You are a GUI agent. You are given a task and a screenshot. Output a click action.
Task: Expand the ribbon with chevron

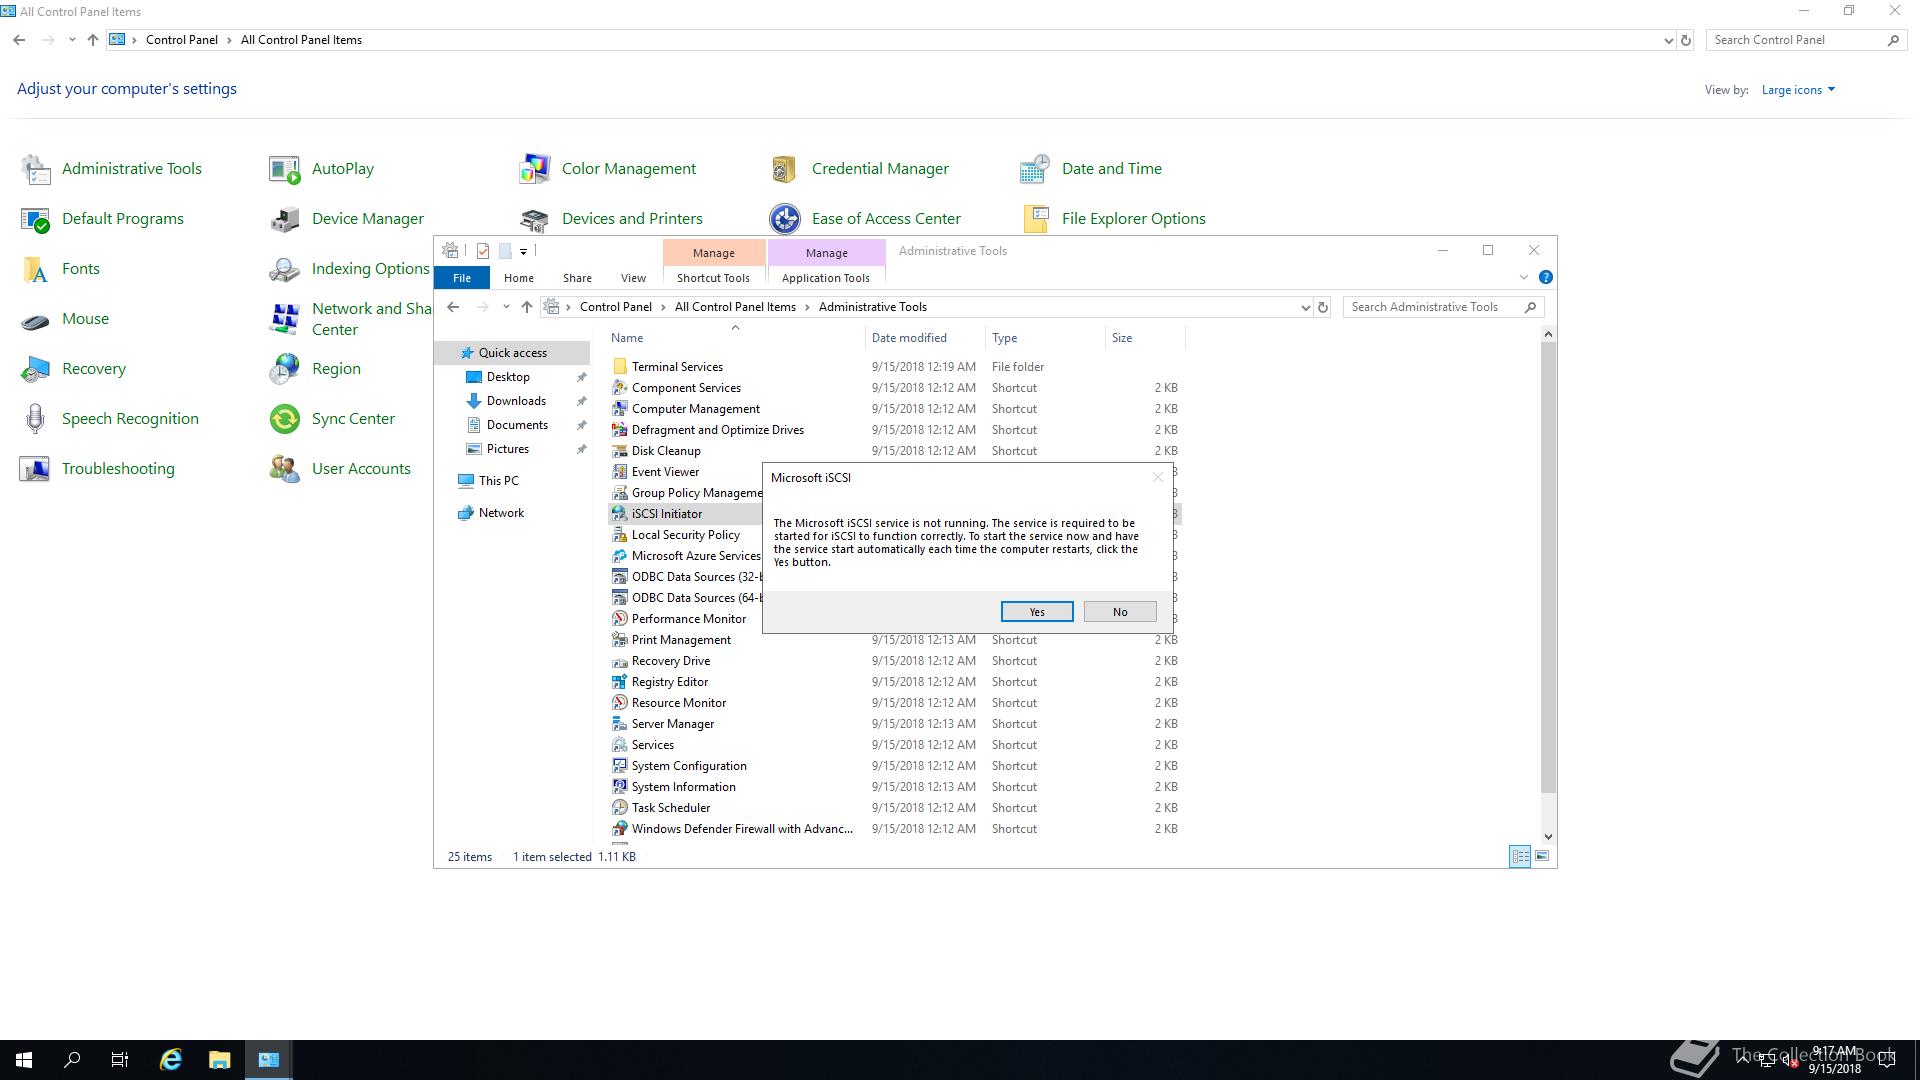coord(1523,278)
